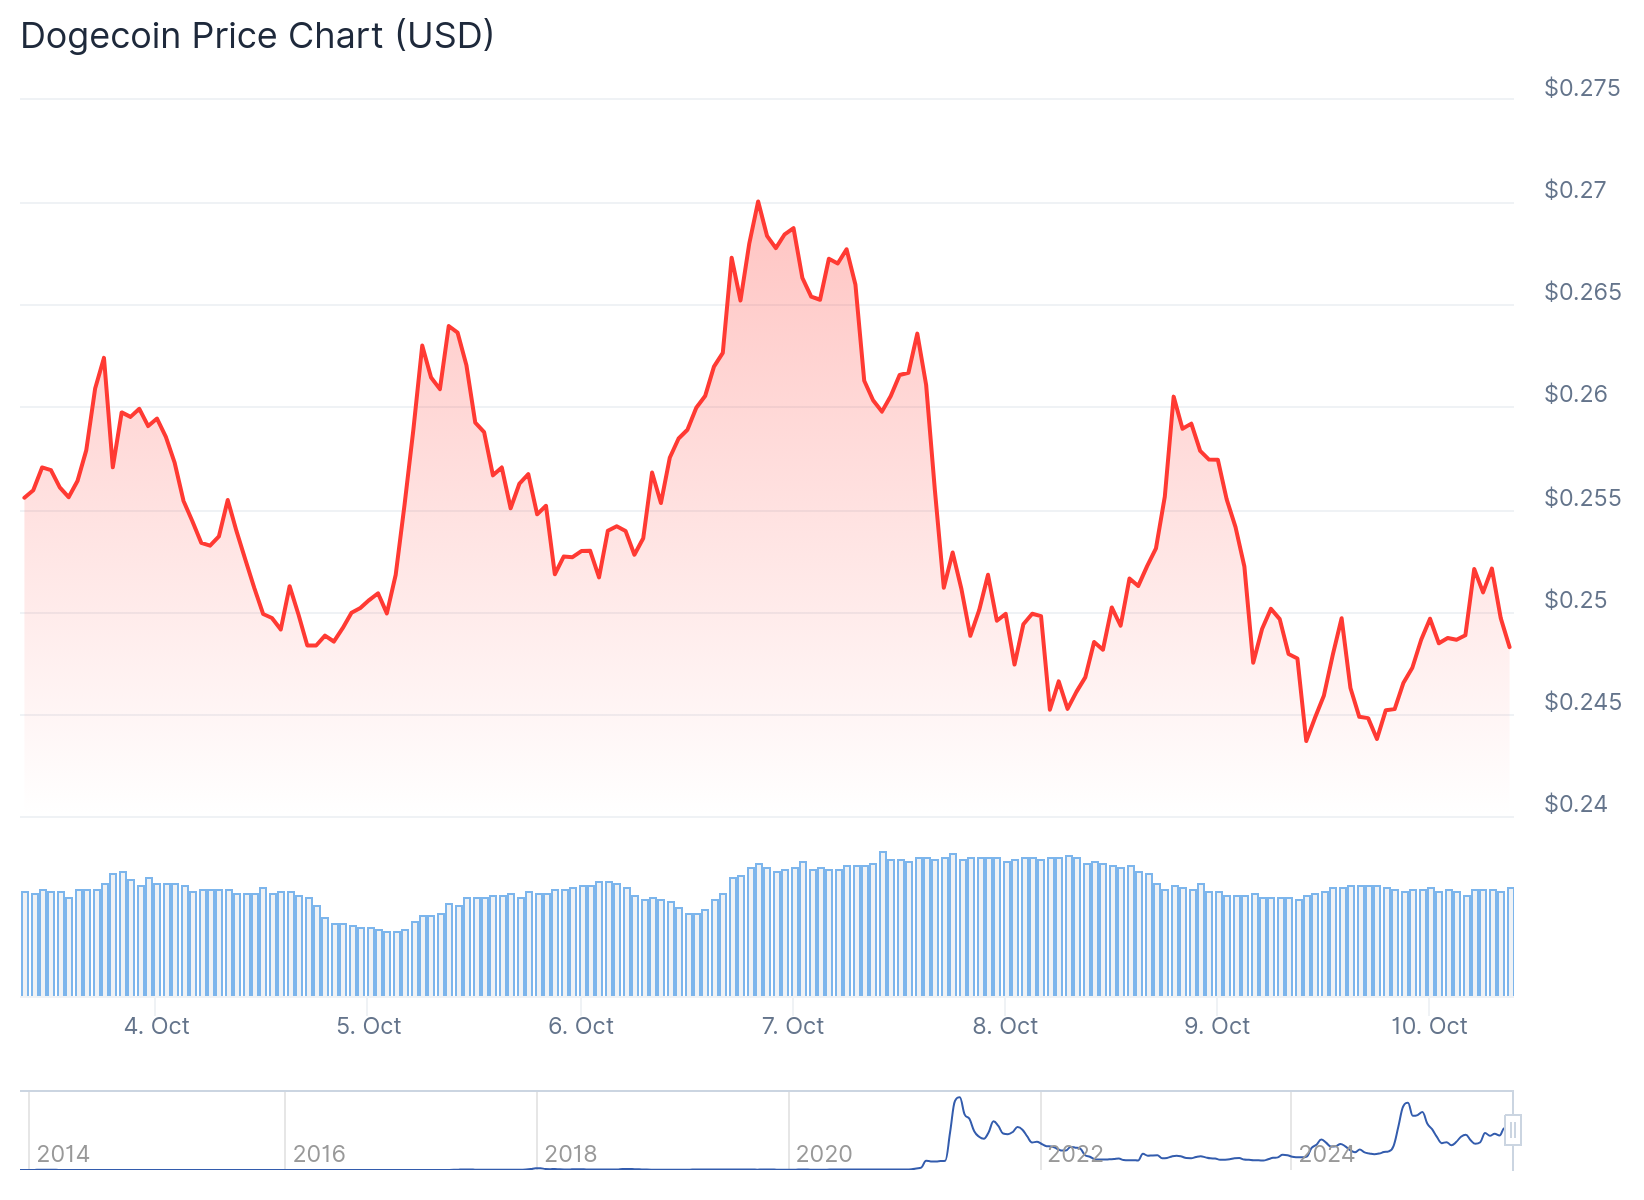Click the 2016 label in the navigator
1644x1200 pixels.
(x=319, y=1154)
